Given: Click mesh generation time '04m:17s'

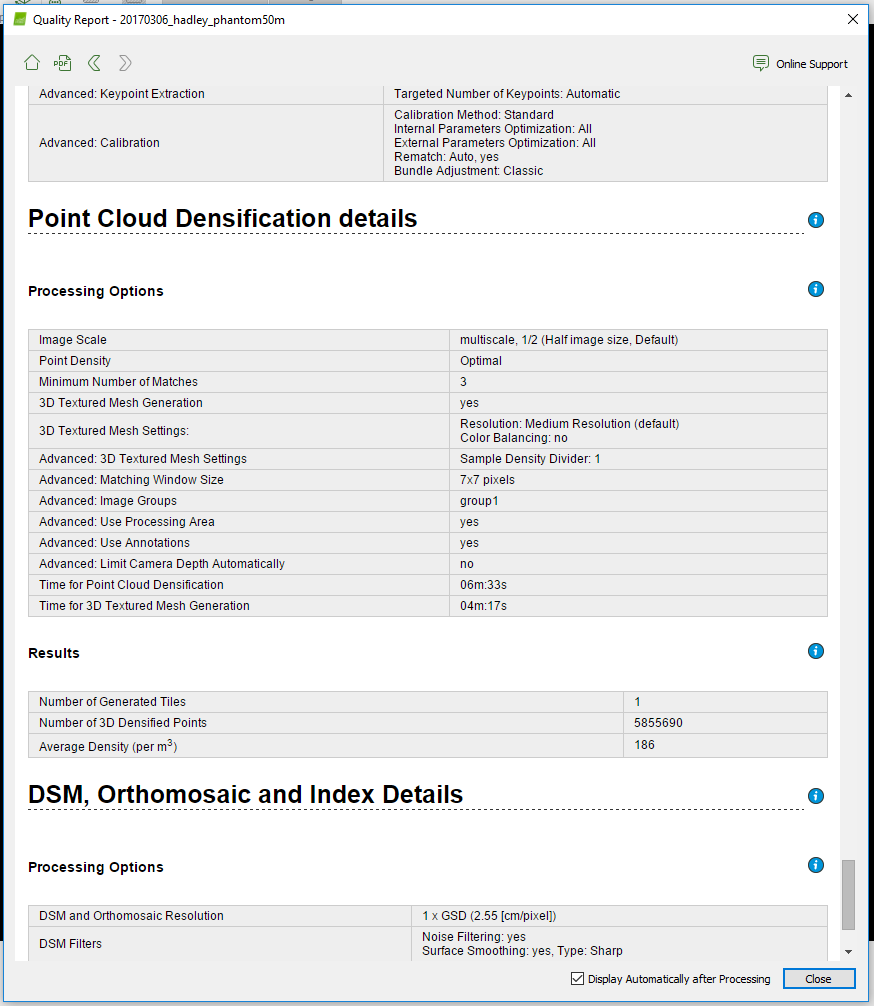Looking at the screenshot, I should tap(483, 606).
